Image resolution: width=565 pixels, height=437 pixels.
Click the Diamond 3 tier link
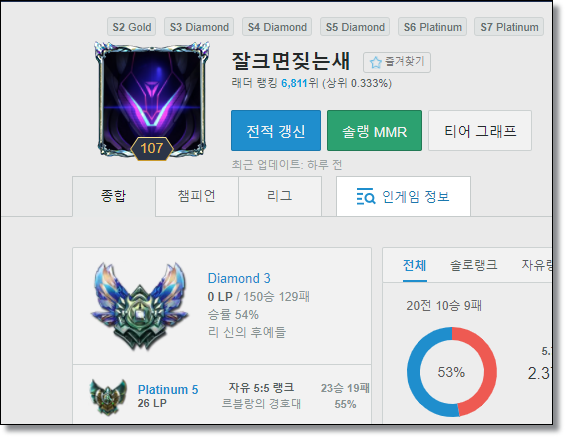pos(239,278)
